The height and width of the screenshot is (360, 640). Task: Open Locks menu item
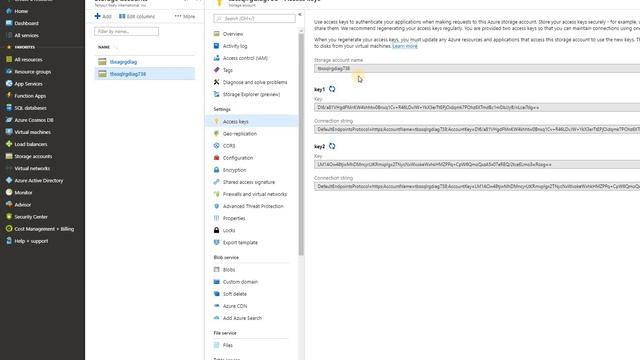(x=229, y=231)
